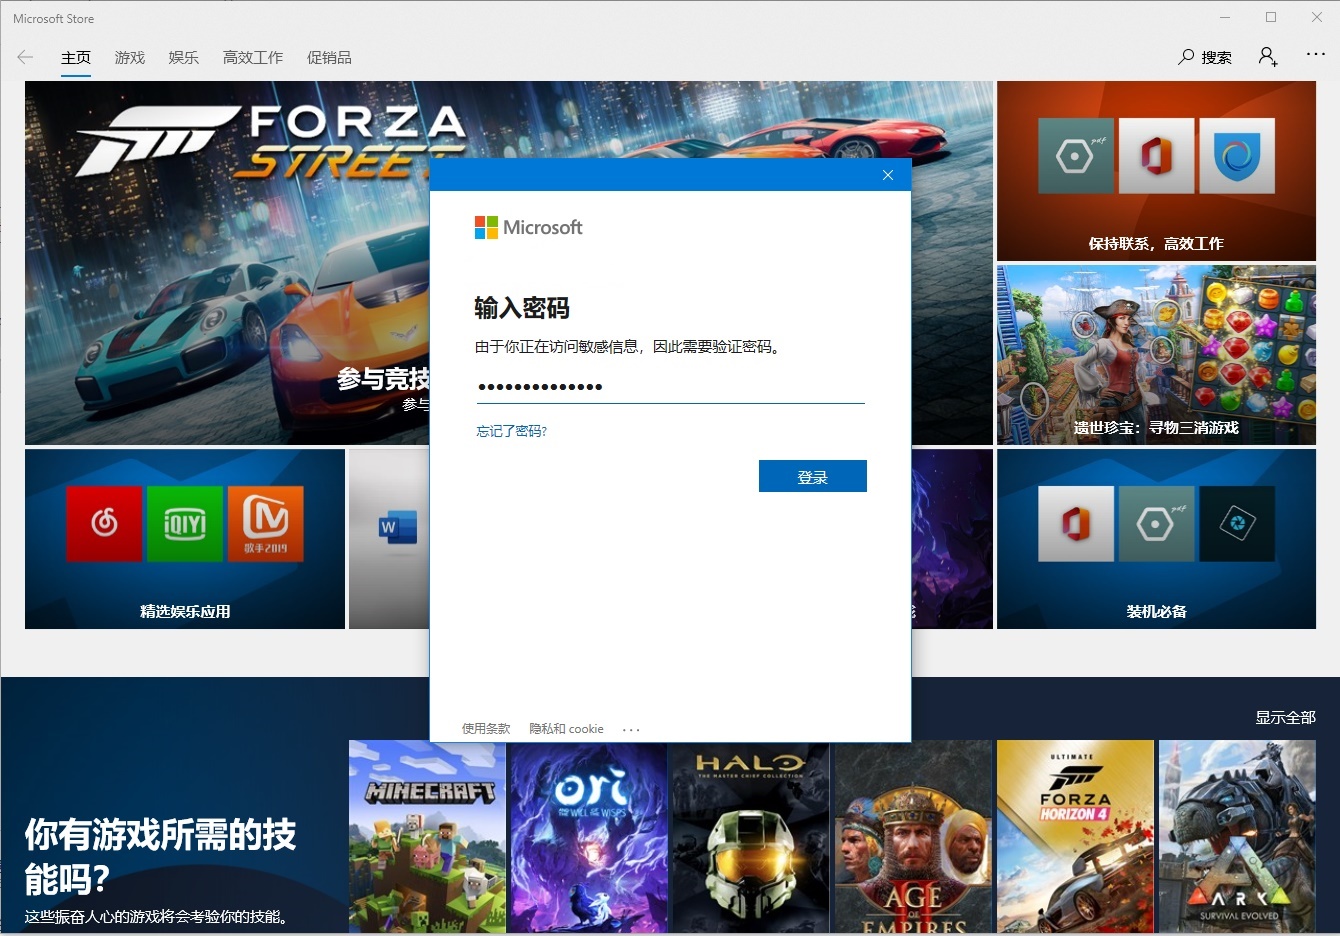Screen dimensions: 1340x936
Task: Click the 登录 sign-in button
Action: [813, 476]
